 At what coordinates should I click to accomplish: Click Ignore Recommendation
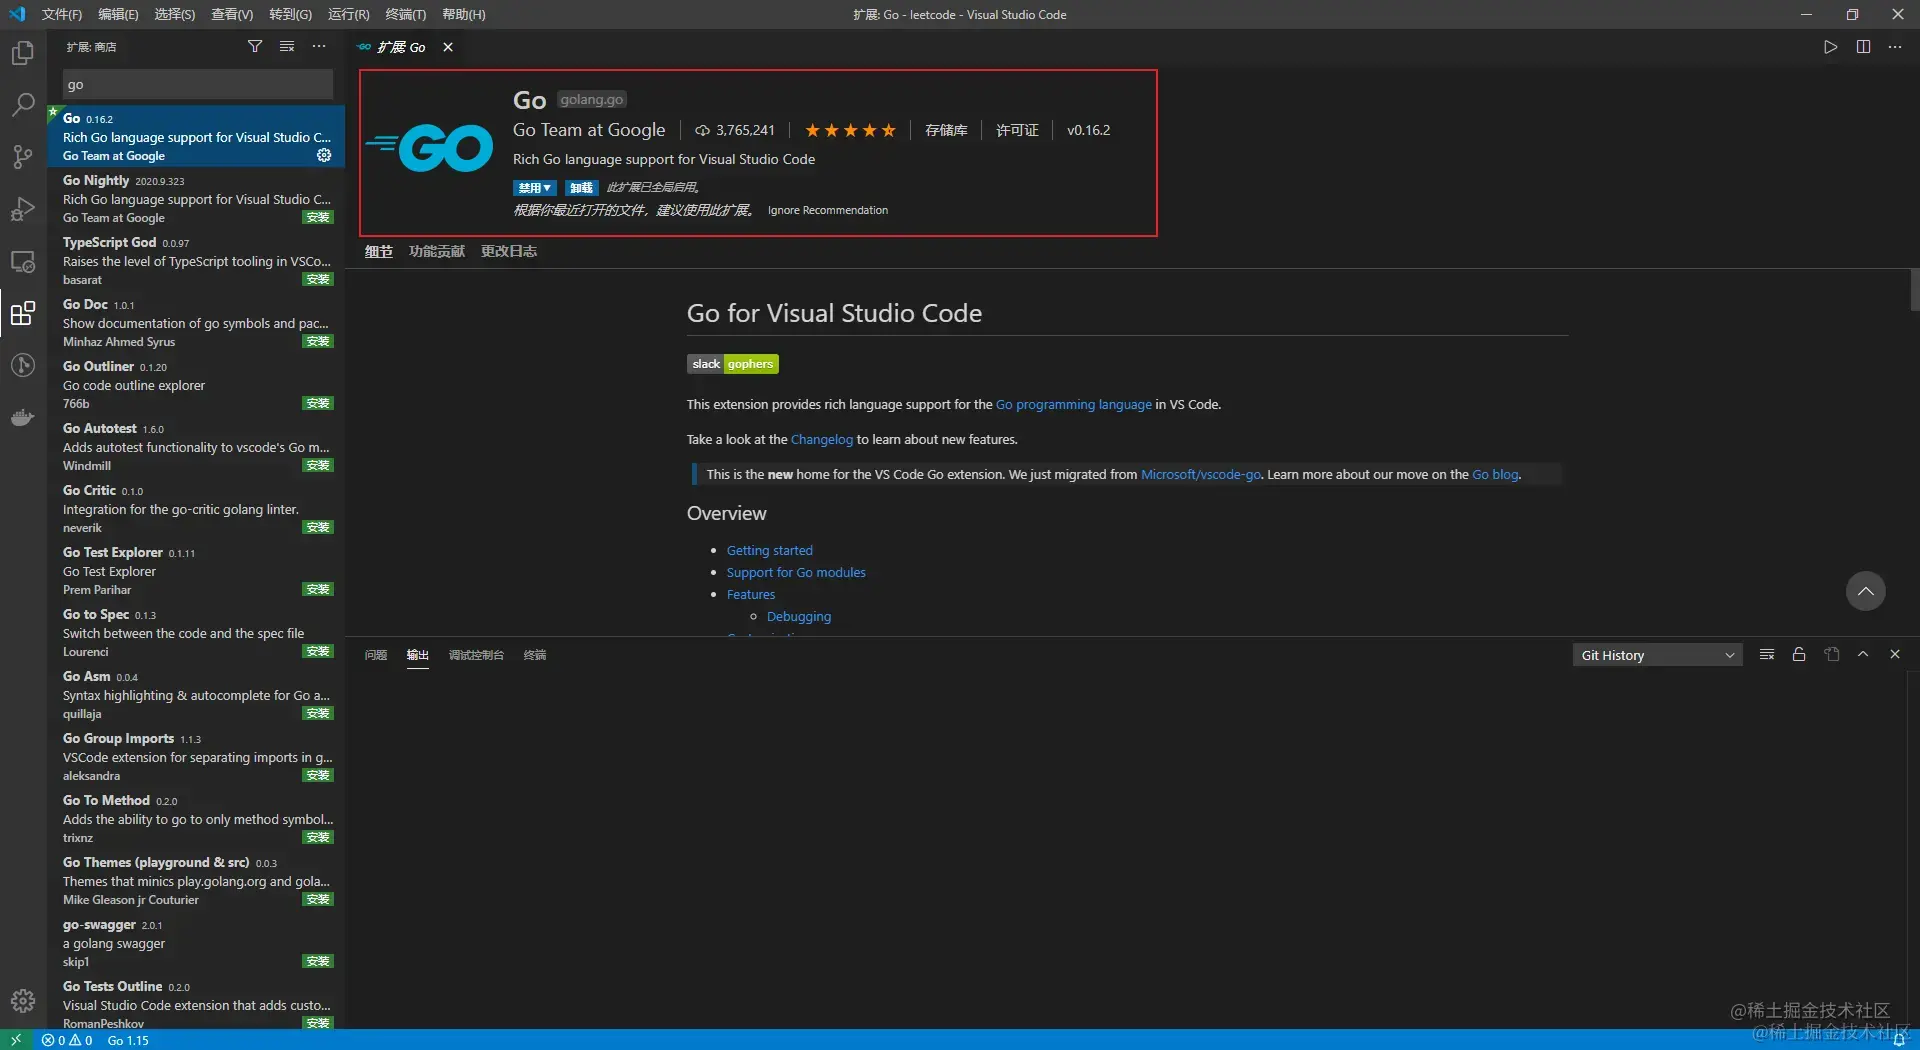point(828,210)
